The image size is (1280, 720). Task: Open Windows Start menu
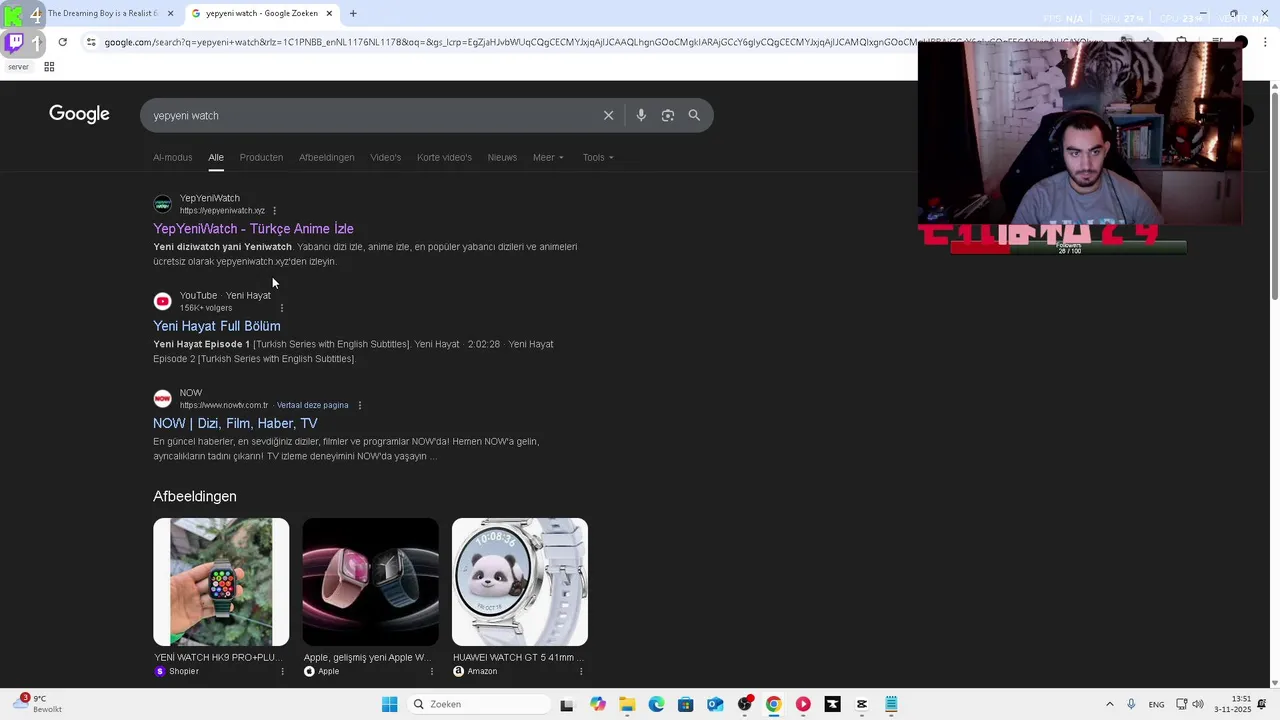click(x=389, y=704)
